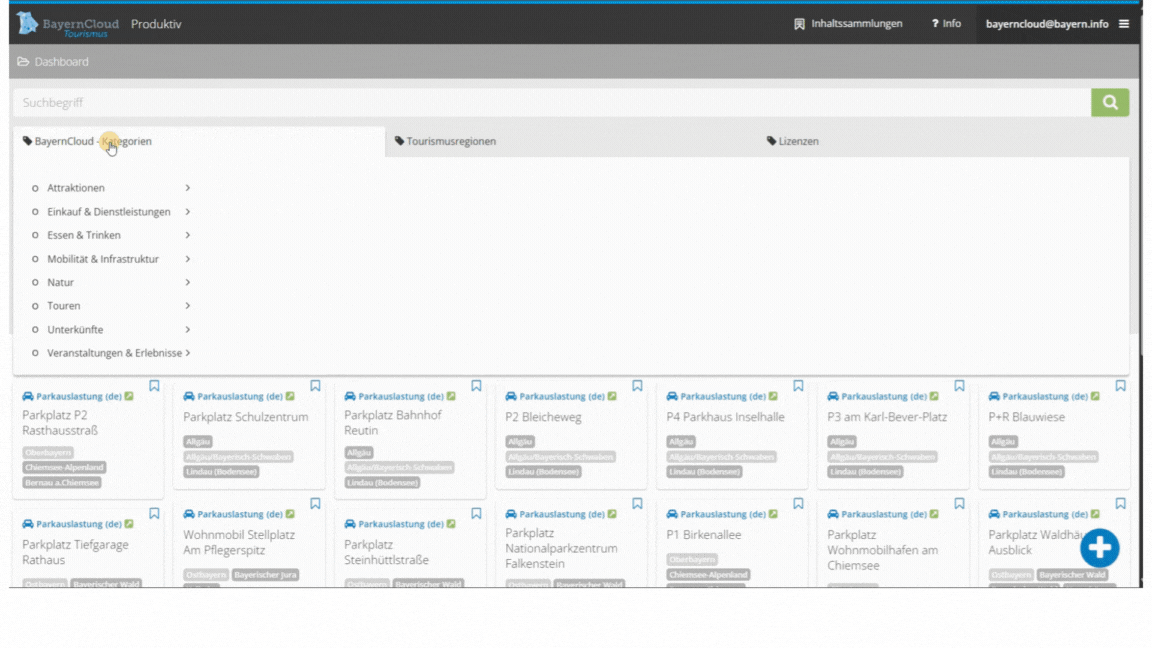Expand the Einkauf & Dienstleistungen chevron

(188, 212)
